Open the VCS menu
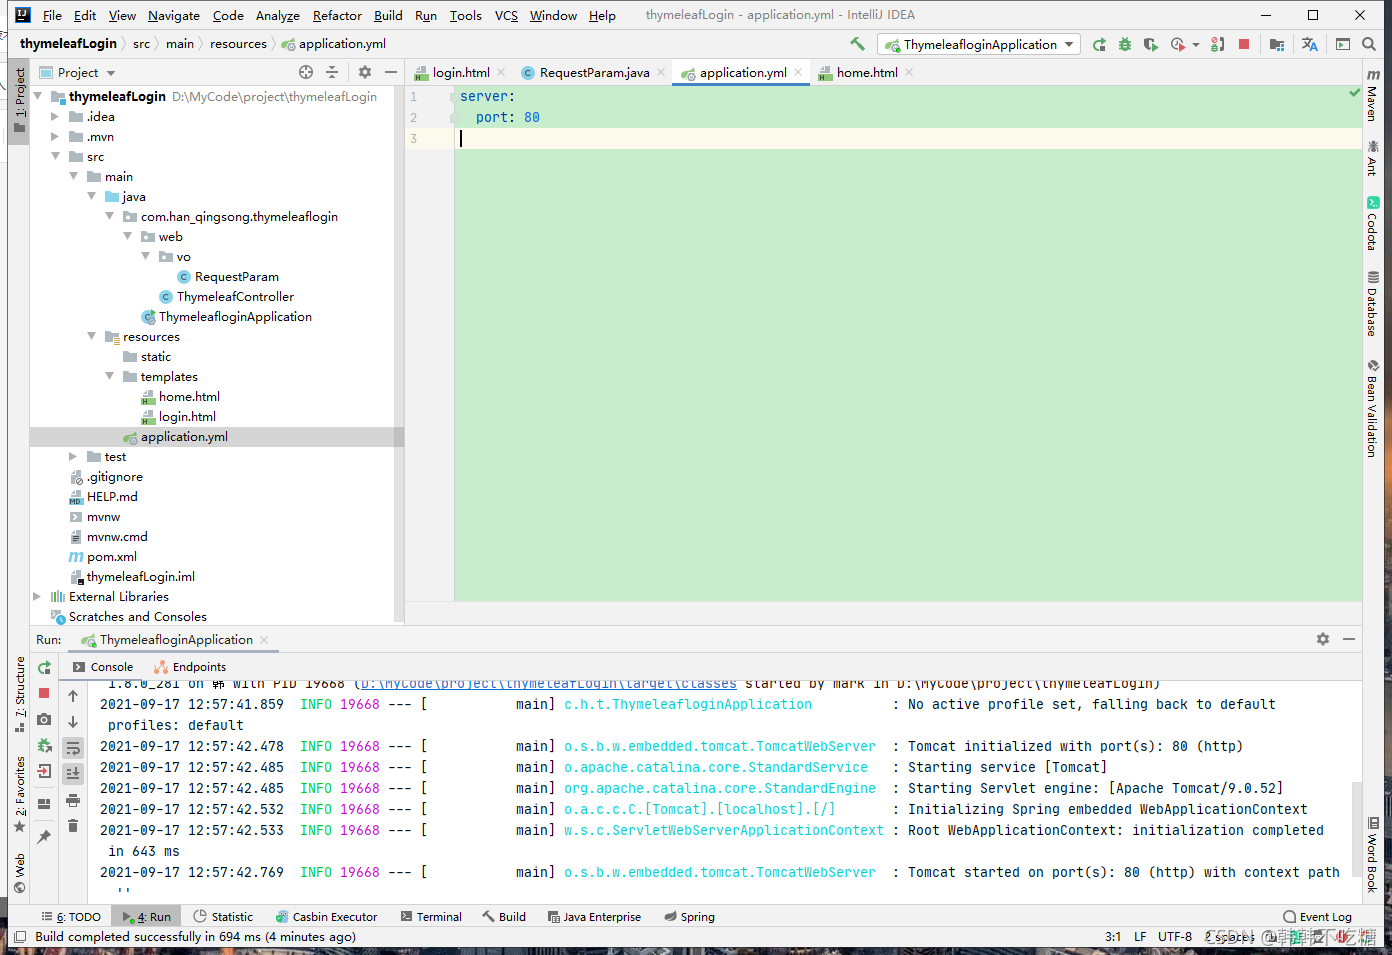The height and width of the screenshot is (955, 1392). 506,15
